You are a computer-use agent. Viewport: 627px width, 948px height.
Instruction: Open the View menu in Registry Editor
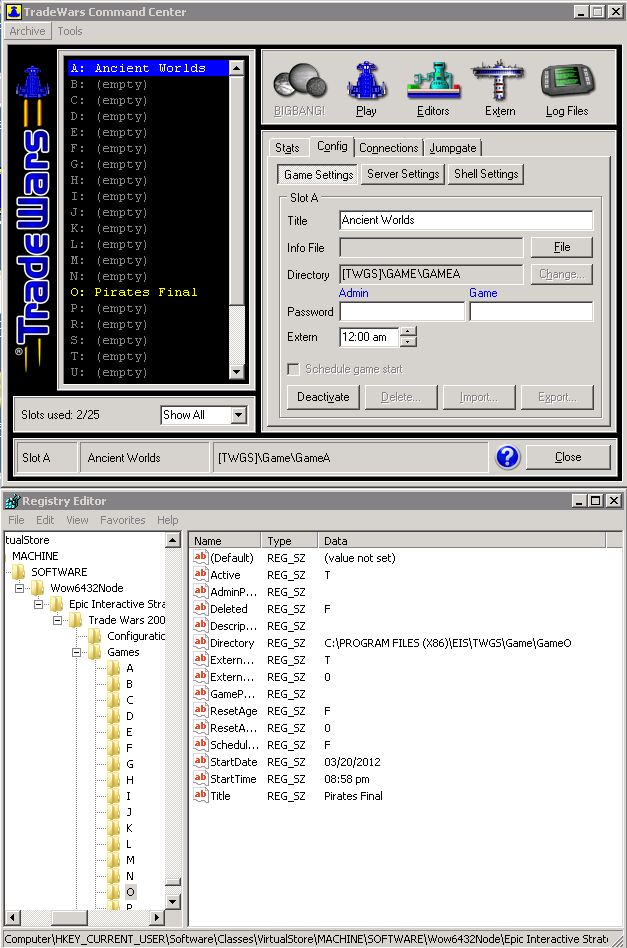[77, 520]
